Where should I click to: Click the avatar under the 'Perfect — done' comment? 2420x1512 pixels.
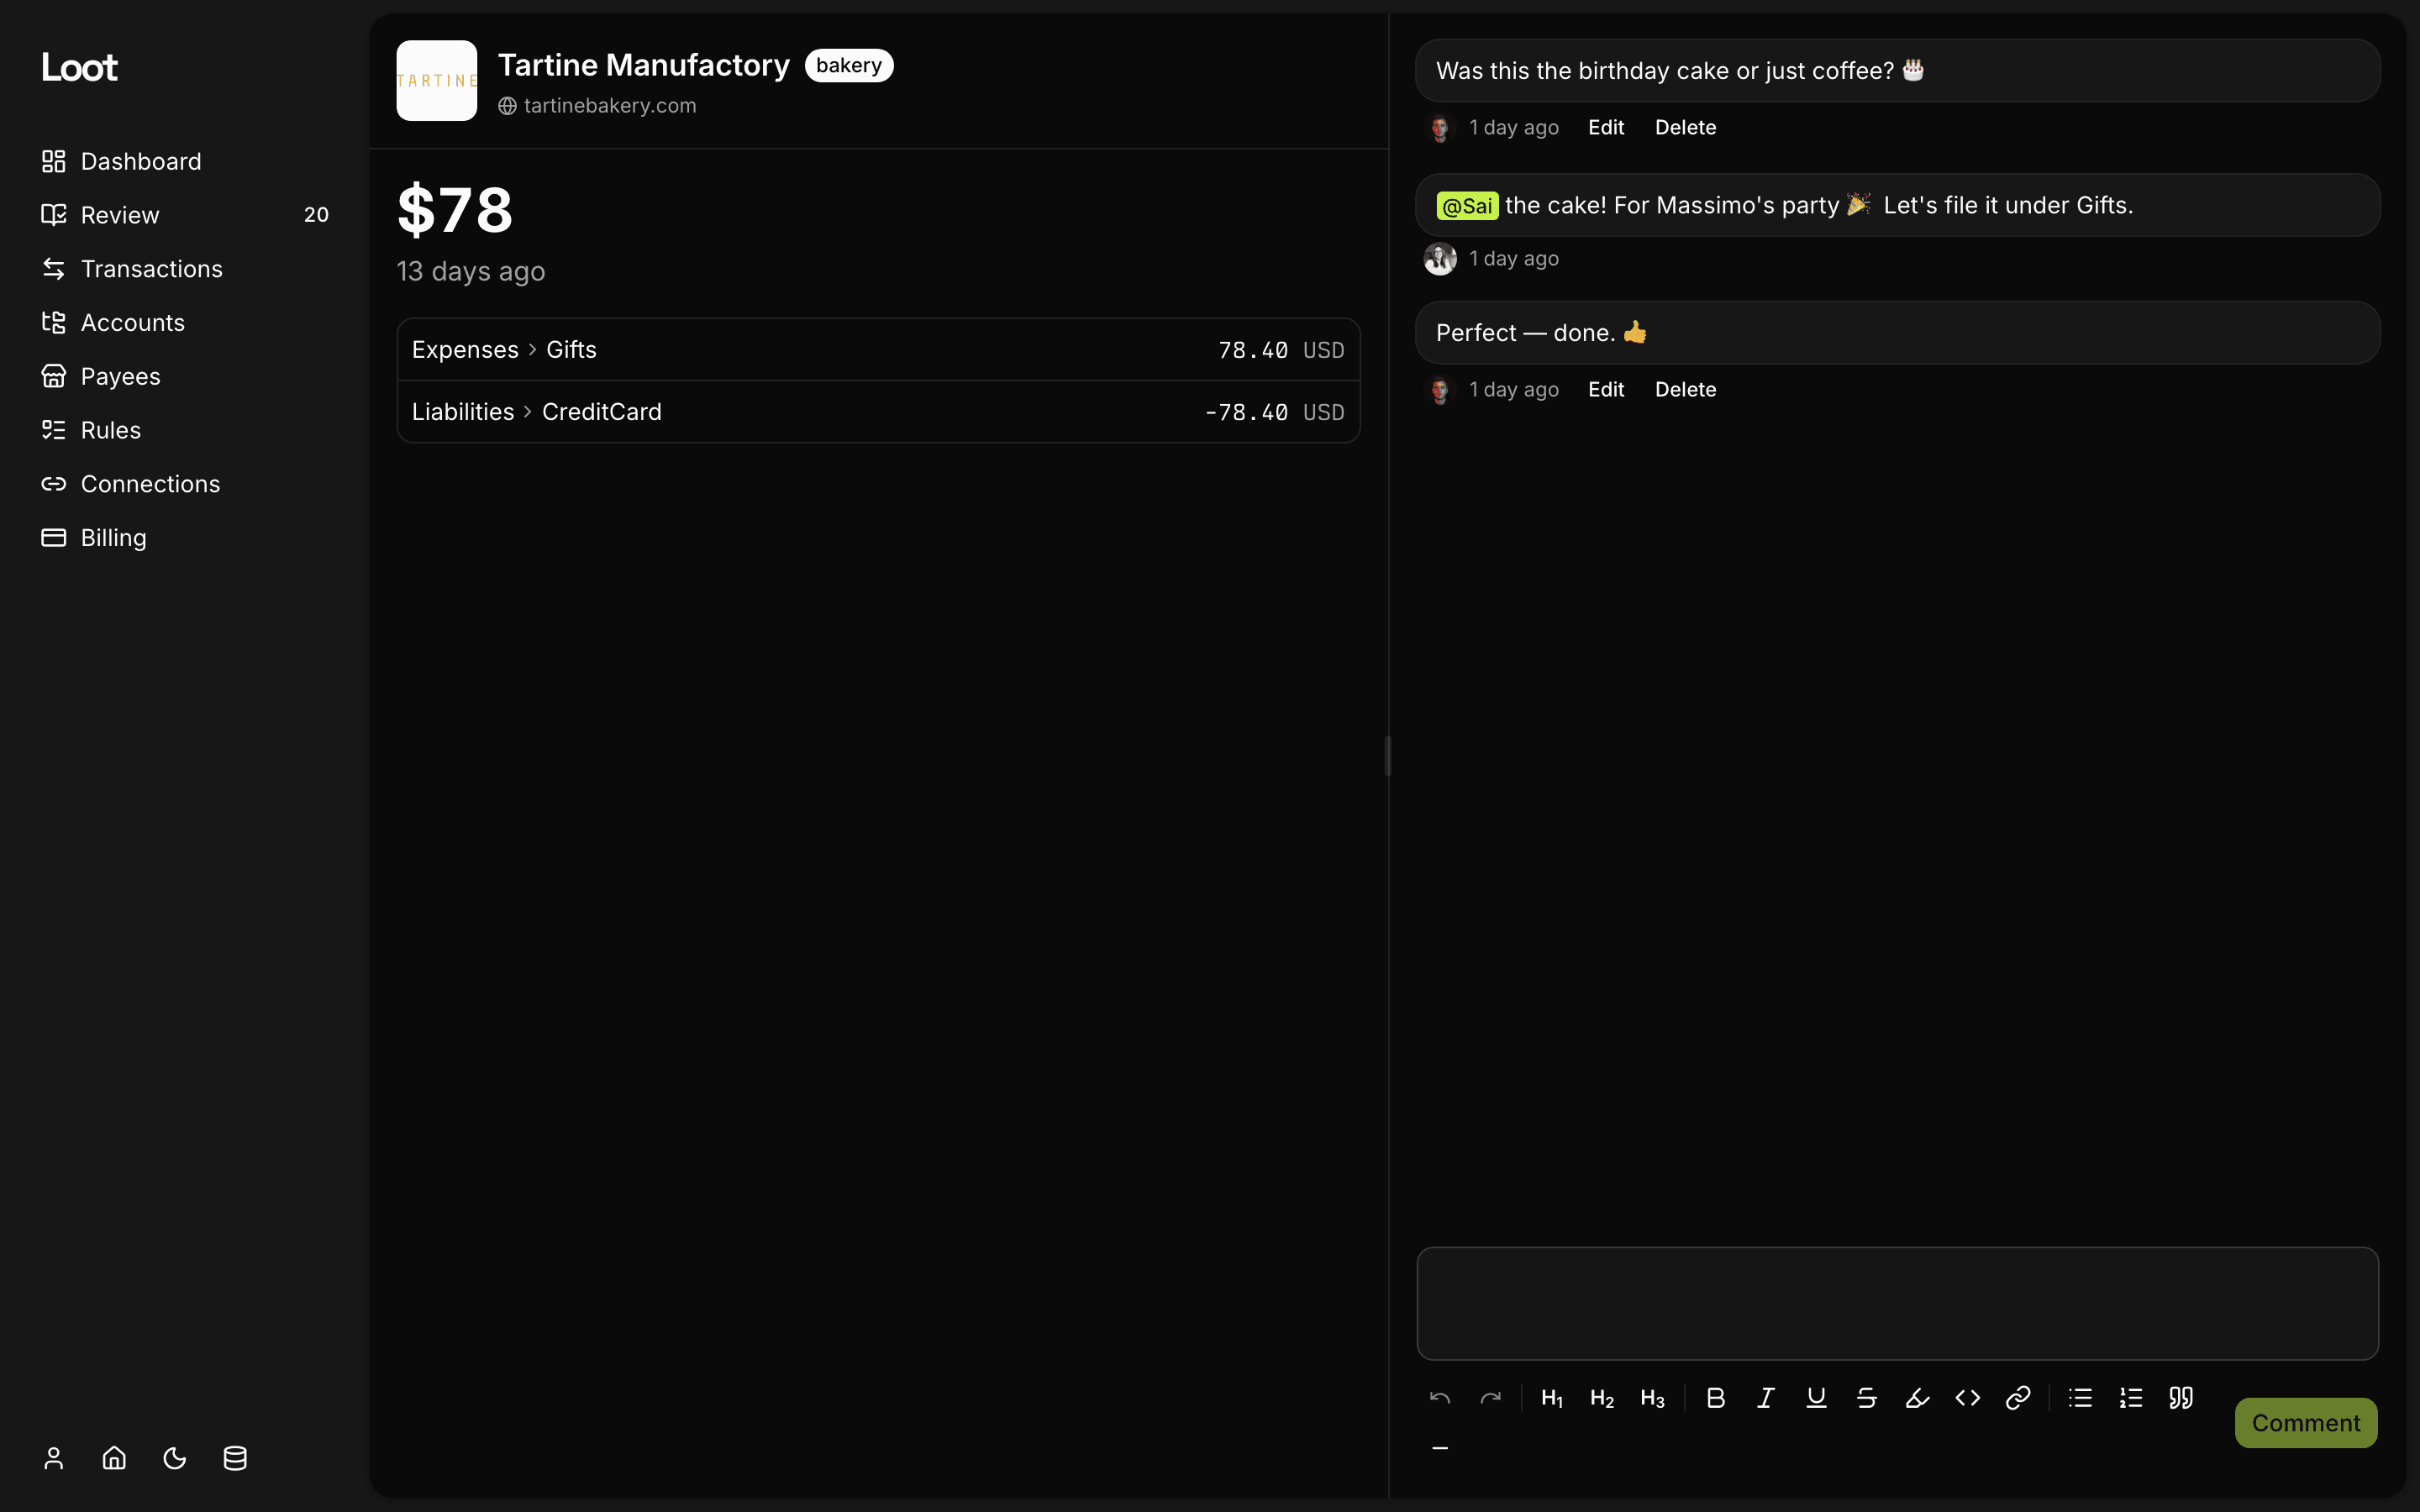[x=1440, y=390]
